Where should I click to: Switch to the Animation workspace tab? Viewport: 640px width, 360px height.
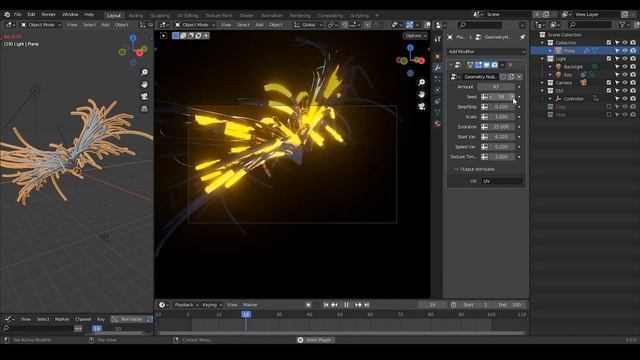[x=271, y=16]
